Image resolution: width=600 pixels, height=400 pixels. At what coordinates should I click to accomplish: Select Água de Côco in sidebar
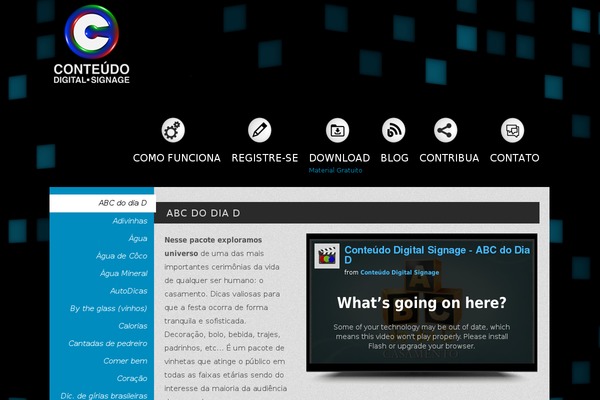pos(122,256)
